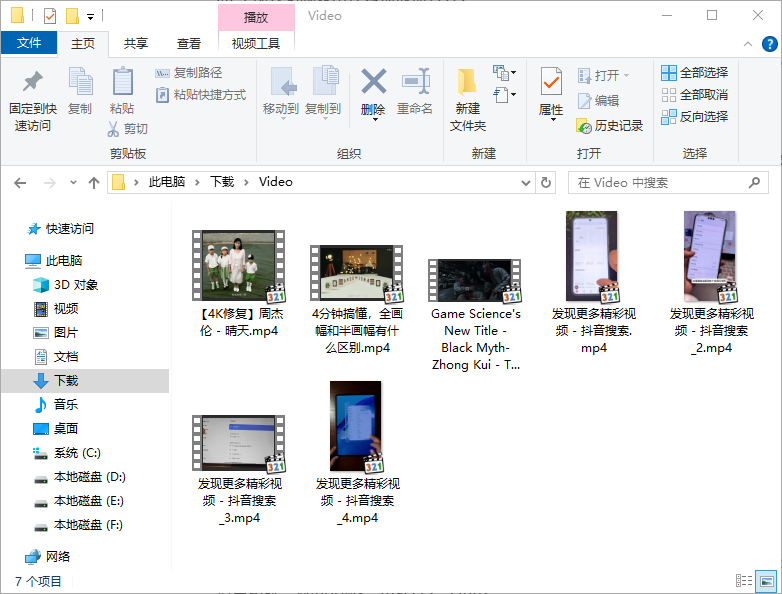Viewport: 782px width, 594px height.
Task: Open the Help question mark button
Action: click(x=770, y=44)
